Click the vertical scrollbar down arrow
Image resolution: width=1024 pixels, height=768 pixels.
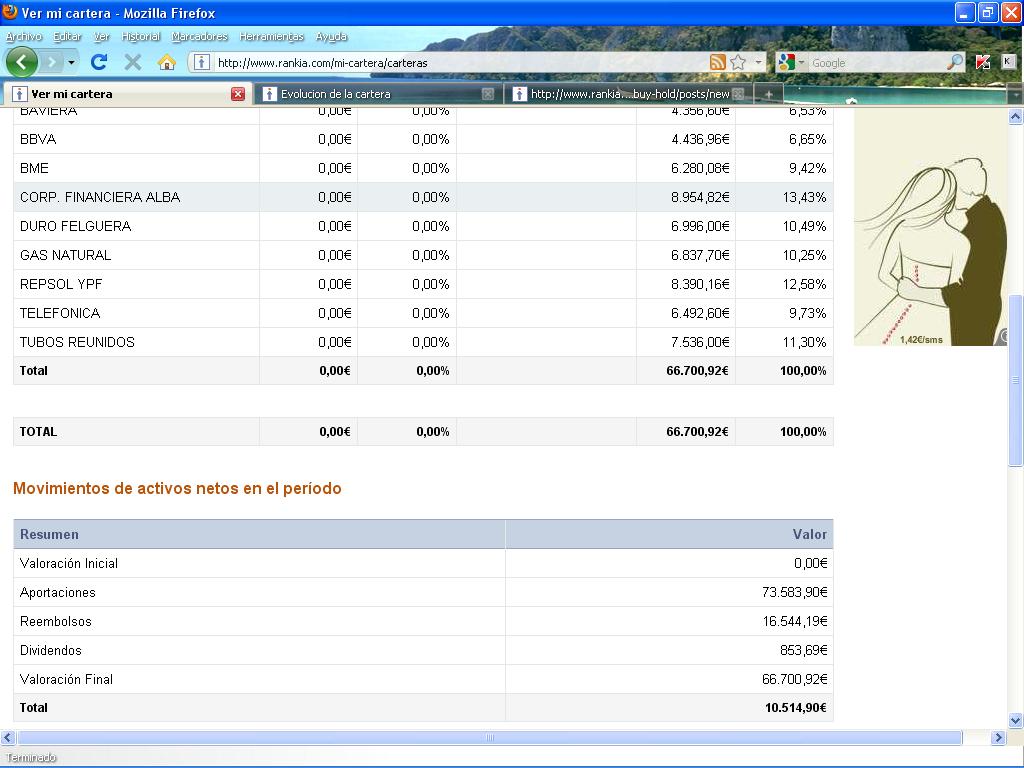pyautogui.click(x=1015, y=720)
